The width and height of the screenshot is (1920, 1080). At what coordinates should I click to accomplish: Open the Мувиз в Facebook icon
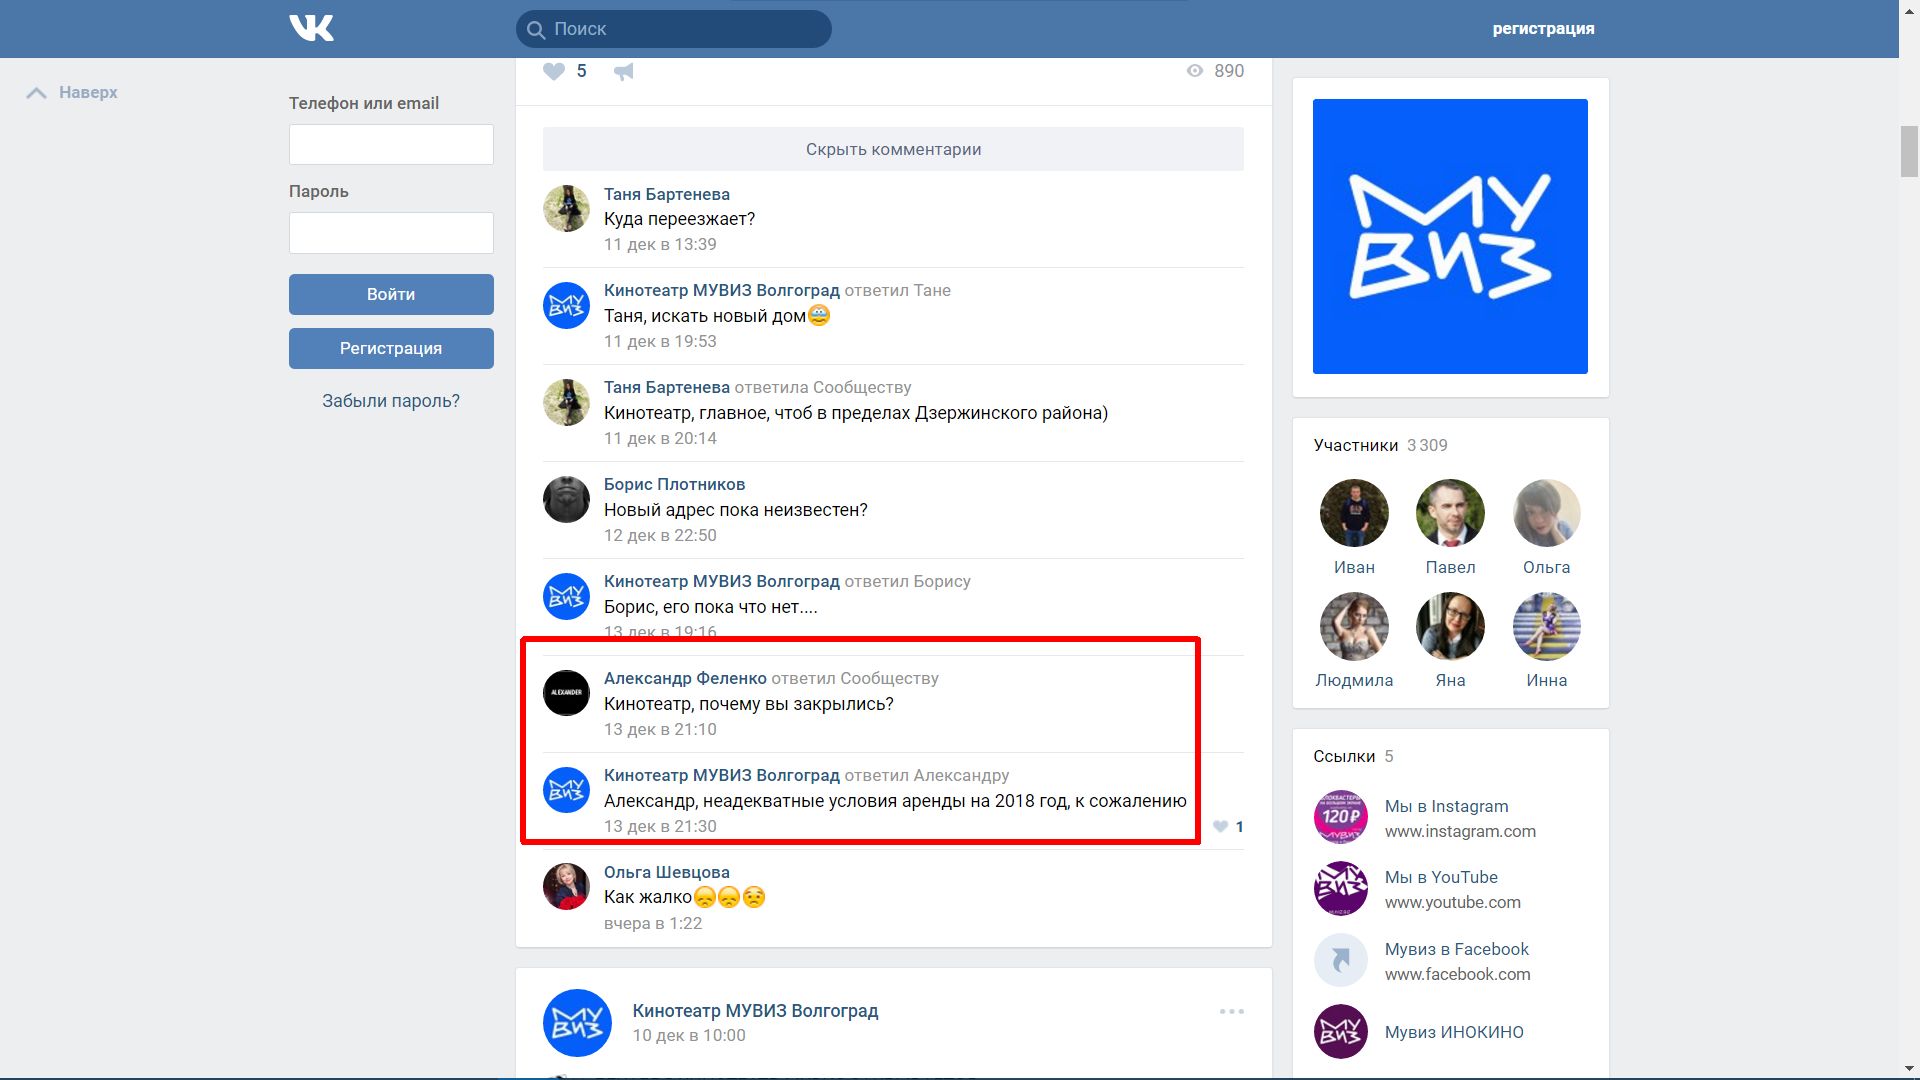pyautogui.click(x=1340, y=961)
